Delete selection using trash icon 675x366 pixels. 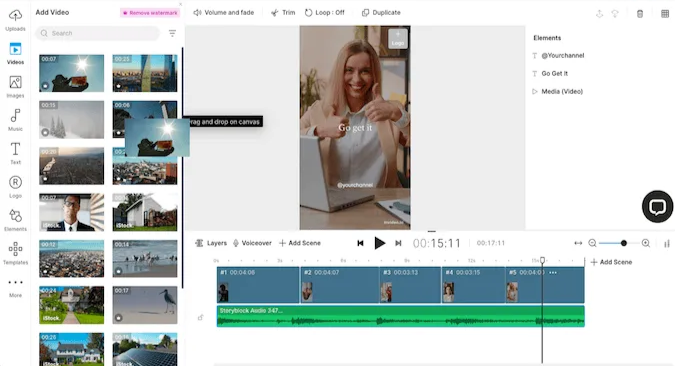[640, 14]
